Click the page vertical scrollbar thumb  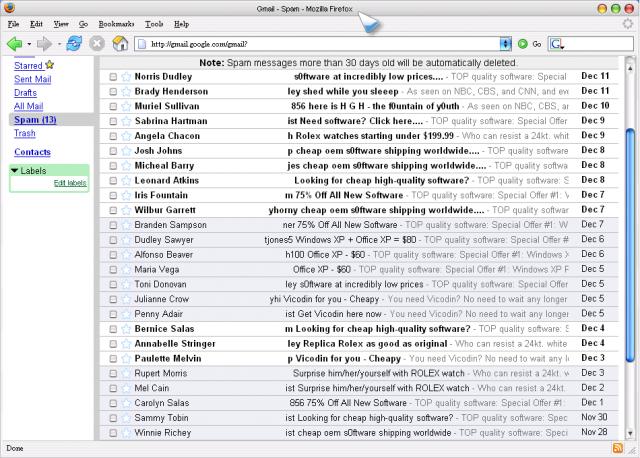tap(630, 245)
